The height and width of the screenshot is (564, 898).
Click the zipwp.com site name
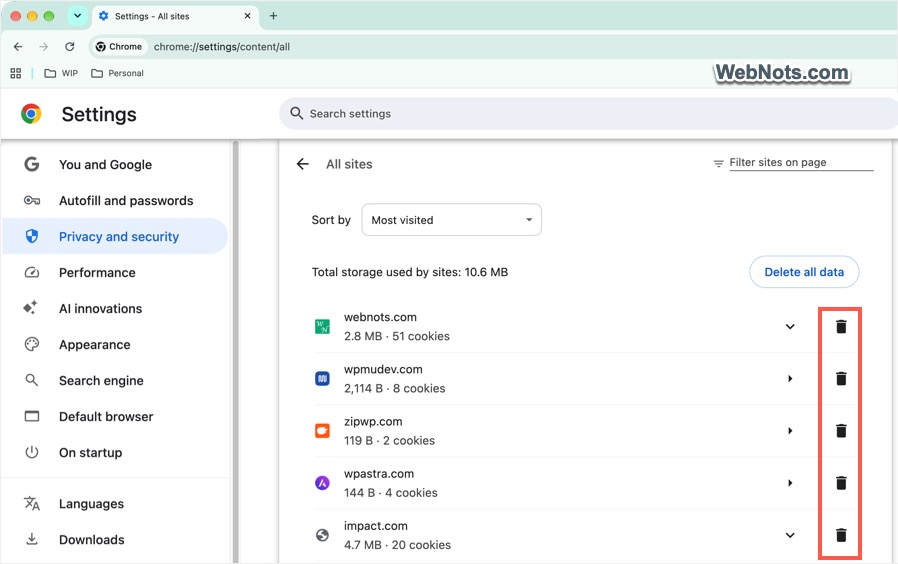pos(373,421)
